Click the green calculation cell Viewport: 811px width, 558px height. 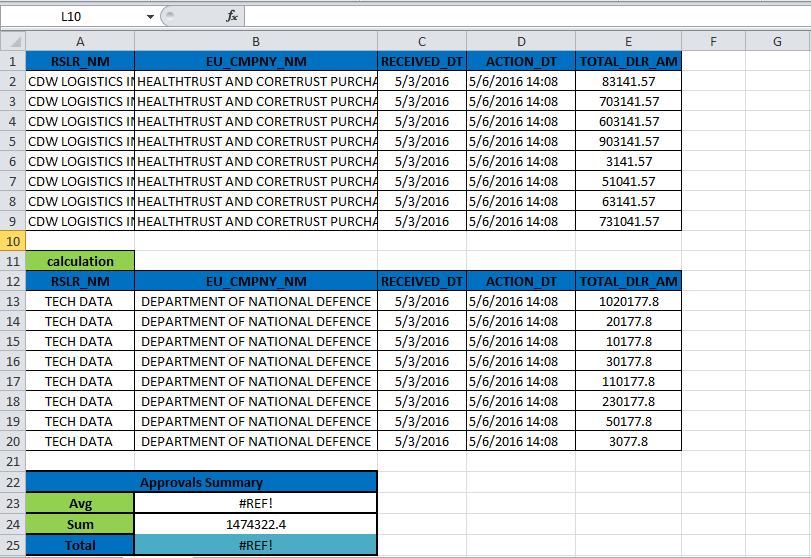(x=80, y=261)
